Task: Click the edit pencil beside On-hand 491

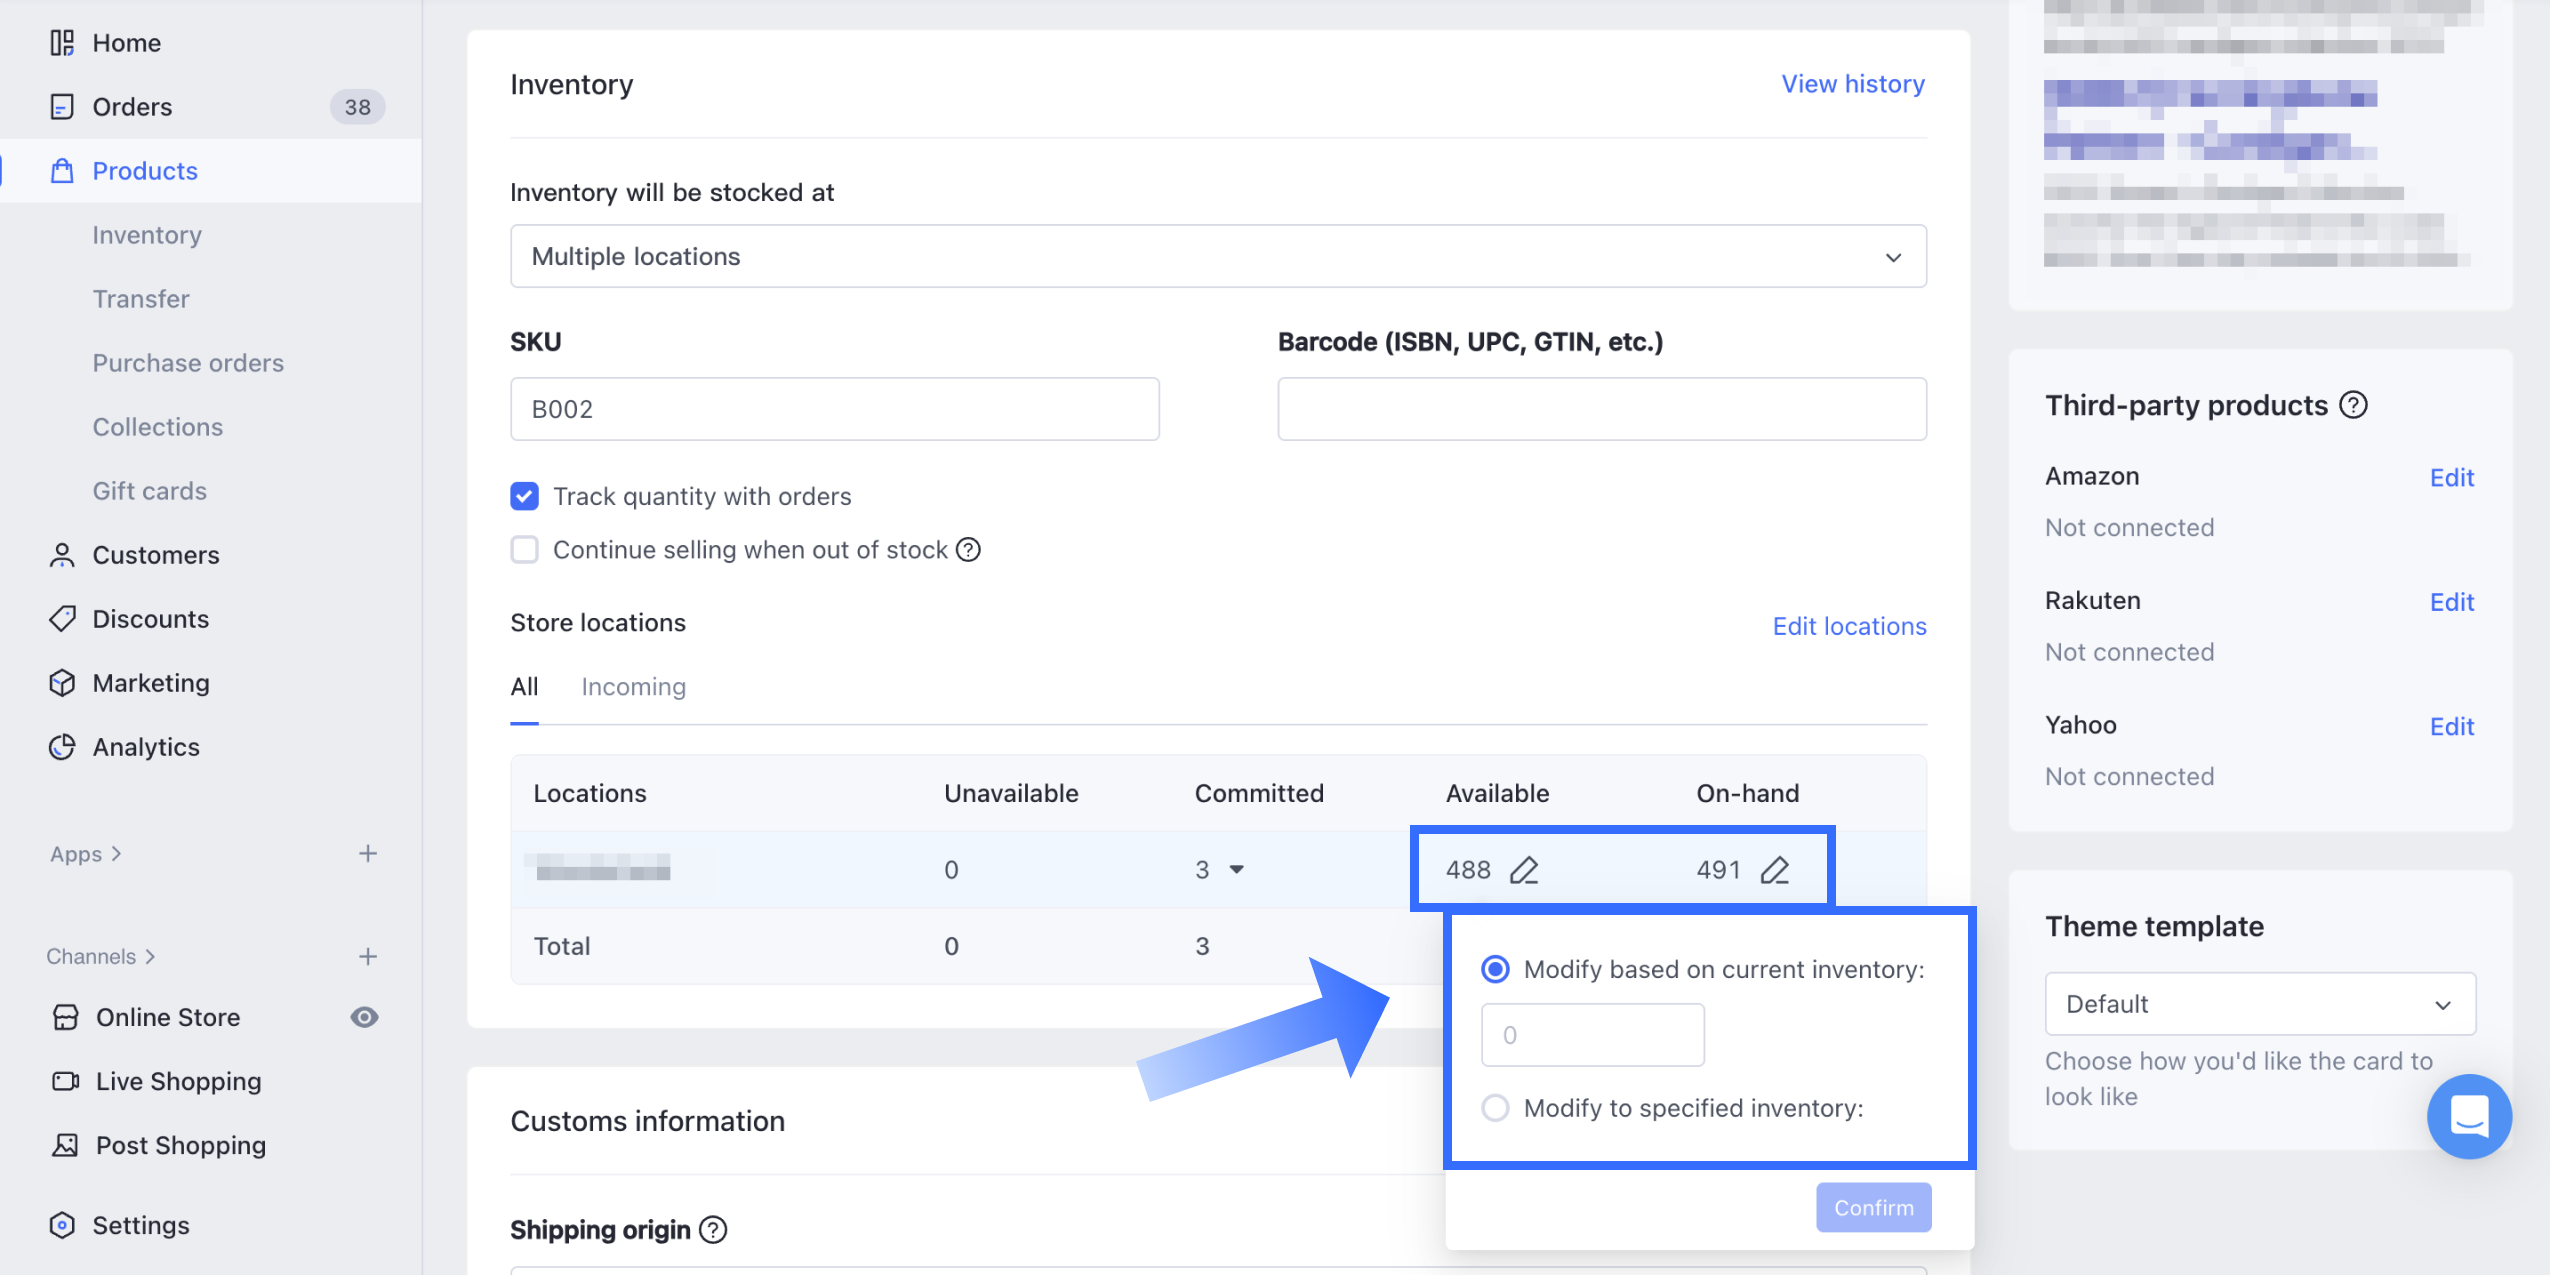Action: click(x=1774, y=870)
